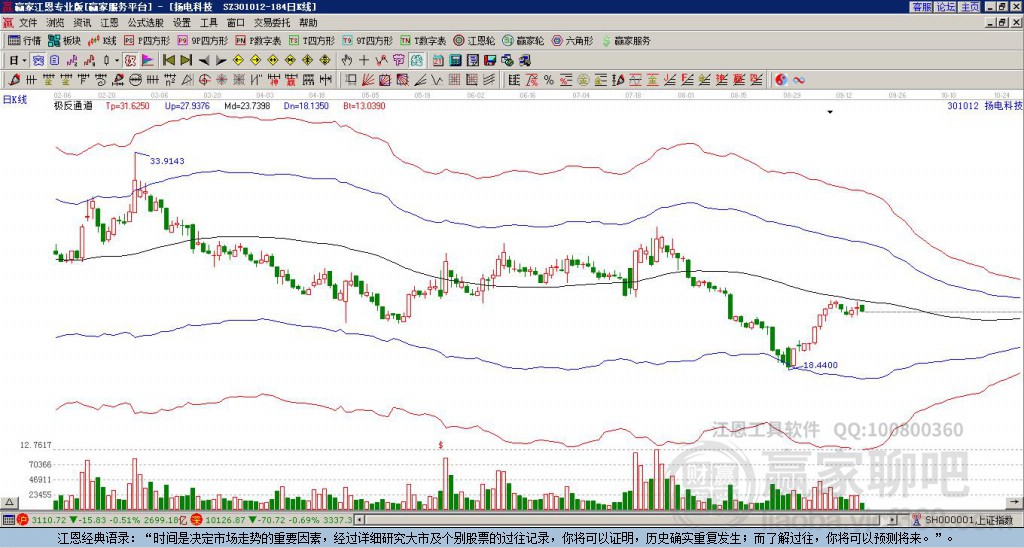Click the 3110.72 index value in status bar
Image resolution: width=1024 pixels, height=548 pixels.
click(50, 520)
